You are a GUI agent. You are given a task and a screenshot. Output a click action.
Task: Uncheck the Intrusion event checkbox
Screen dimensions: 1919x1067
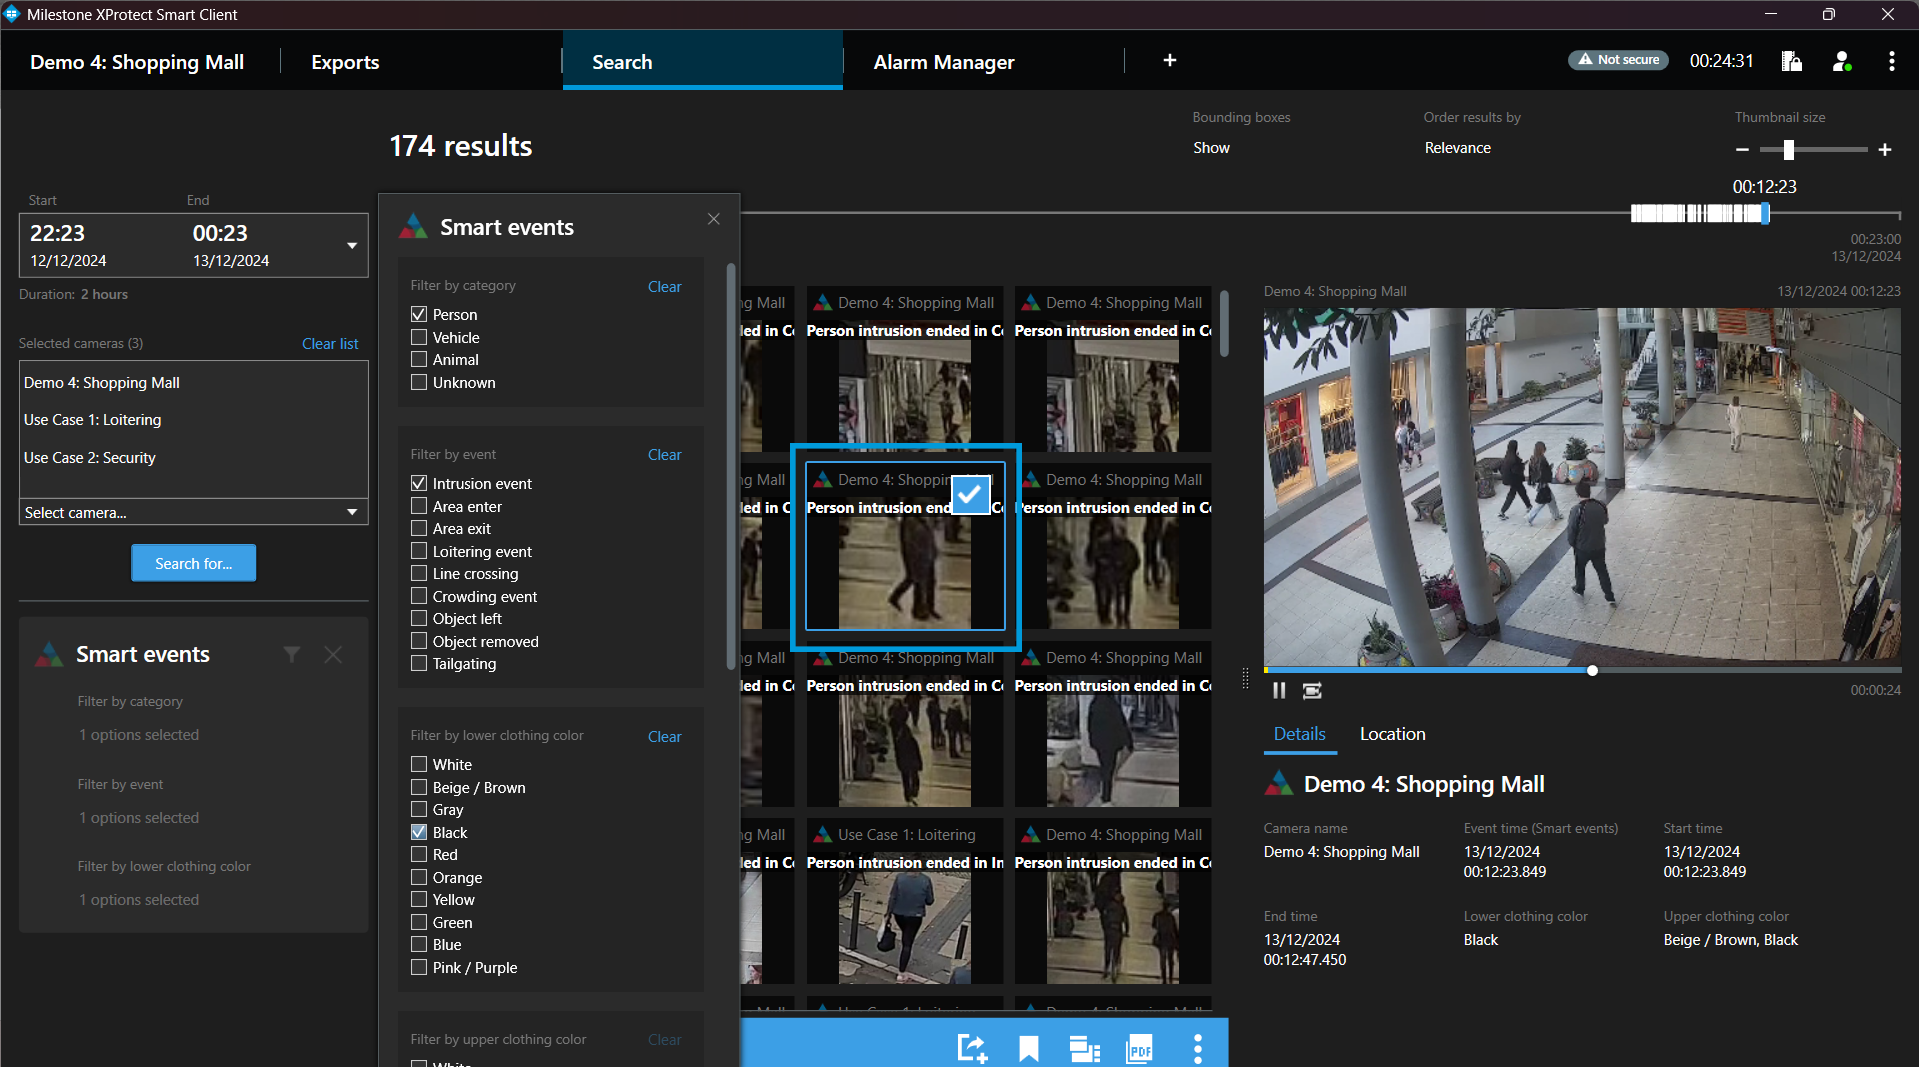pyautogui.click(x=419, y=483)
